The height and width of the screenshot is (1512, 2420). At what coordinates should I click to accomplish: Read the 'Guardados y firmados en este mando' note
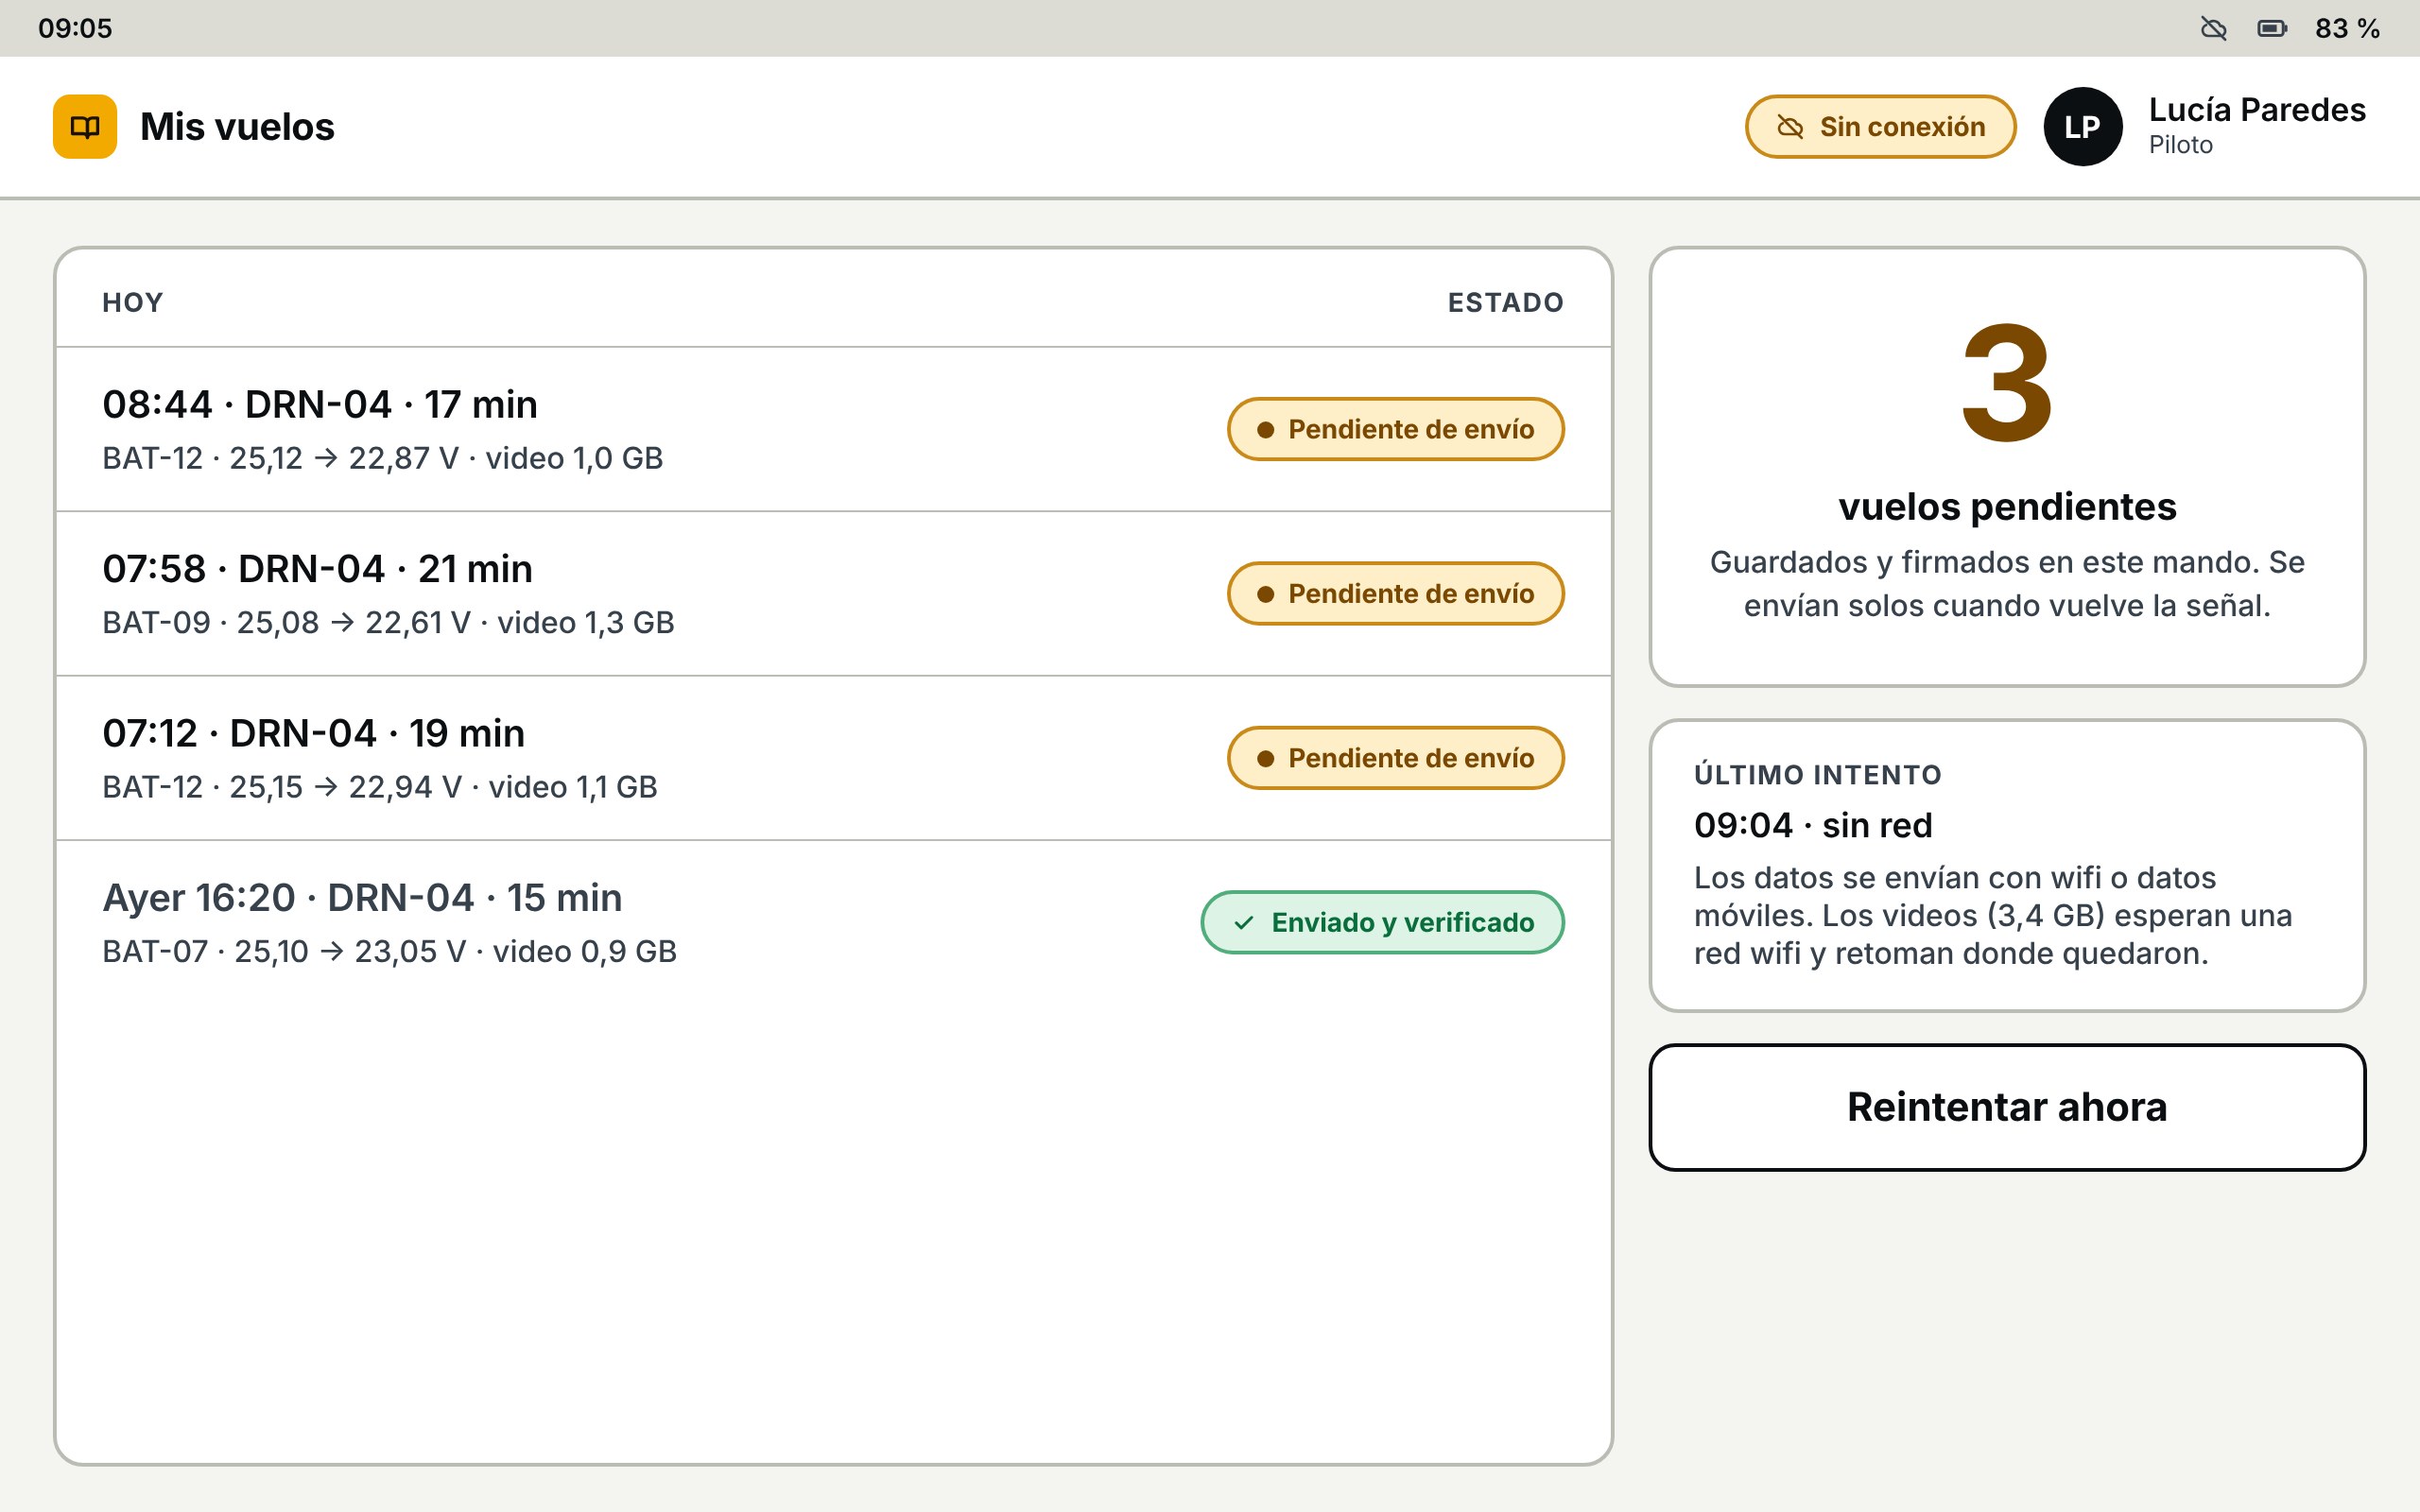[2007, 584]
